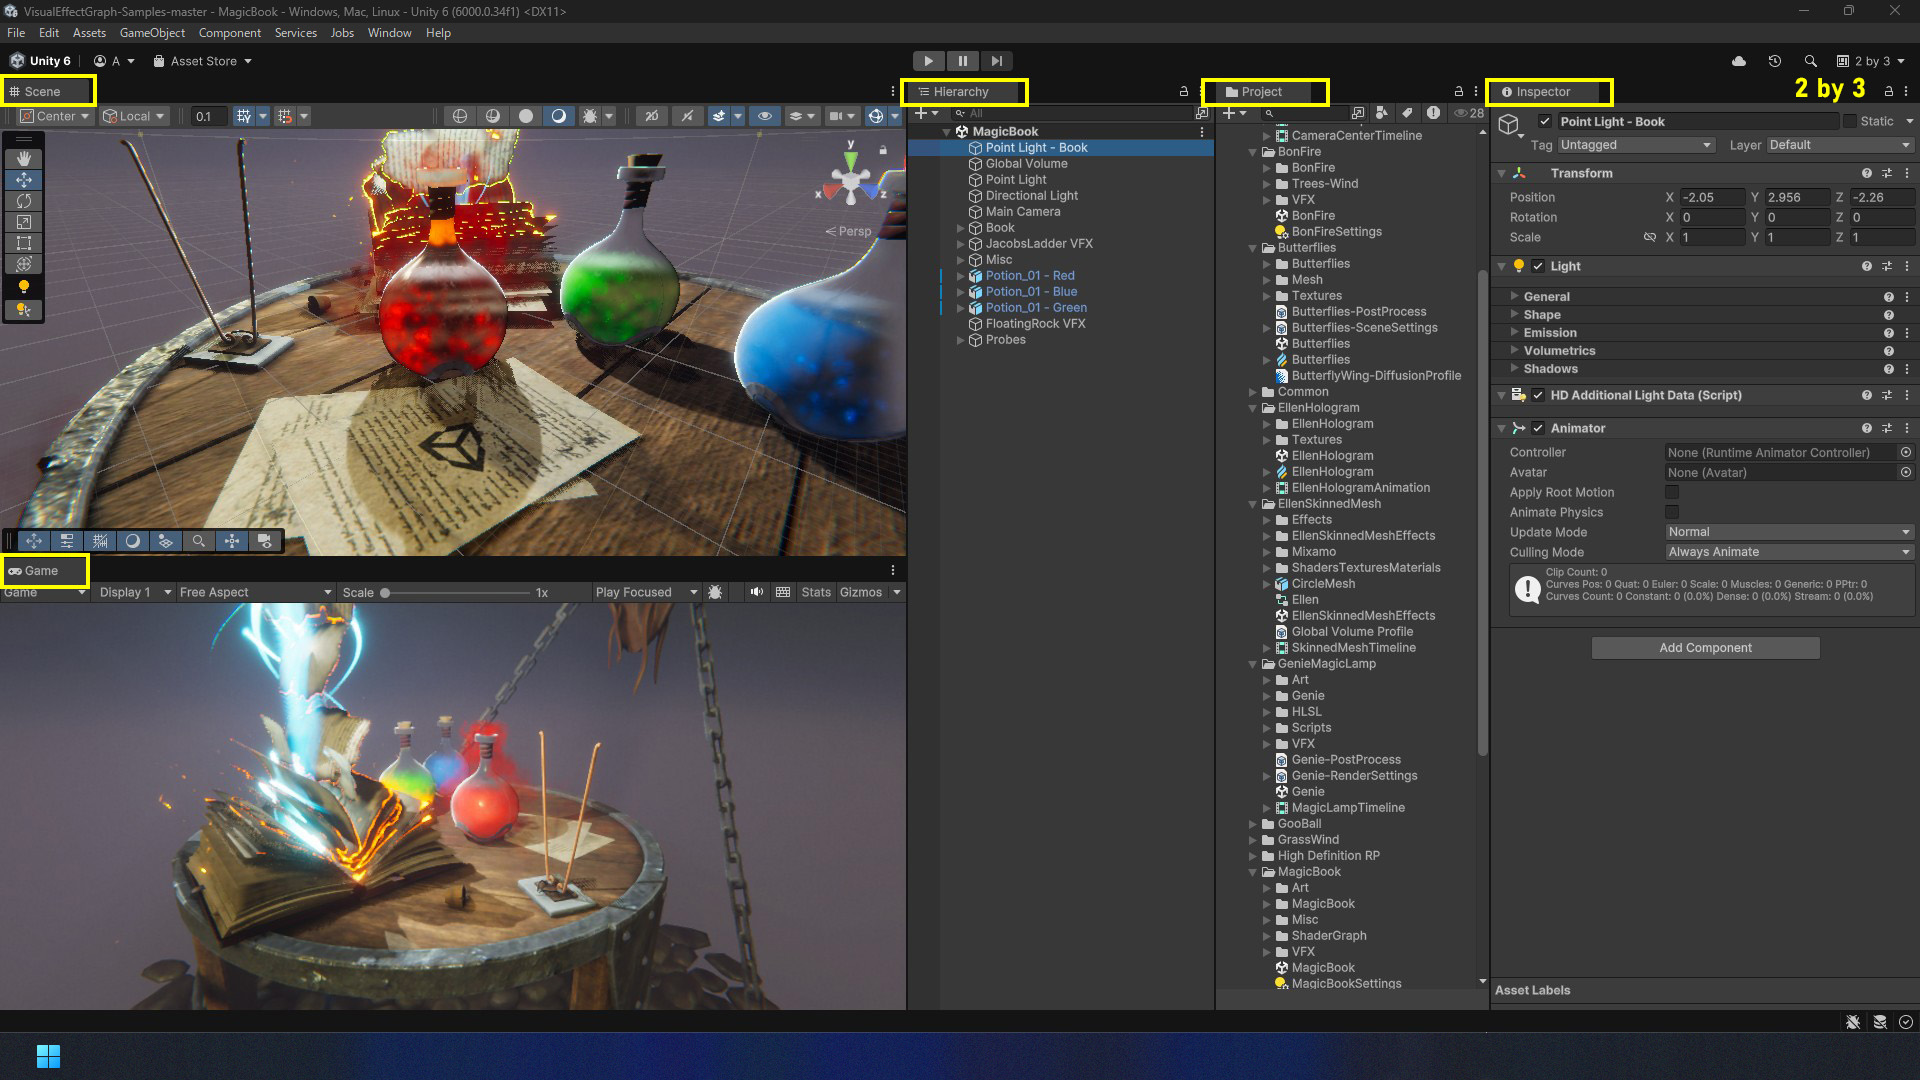
Task: Toggle Game view shortcuts keyboard icon
Action: (x=783, y=592)
